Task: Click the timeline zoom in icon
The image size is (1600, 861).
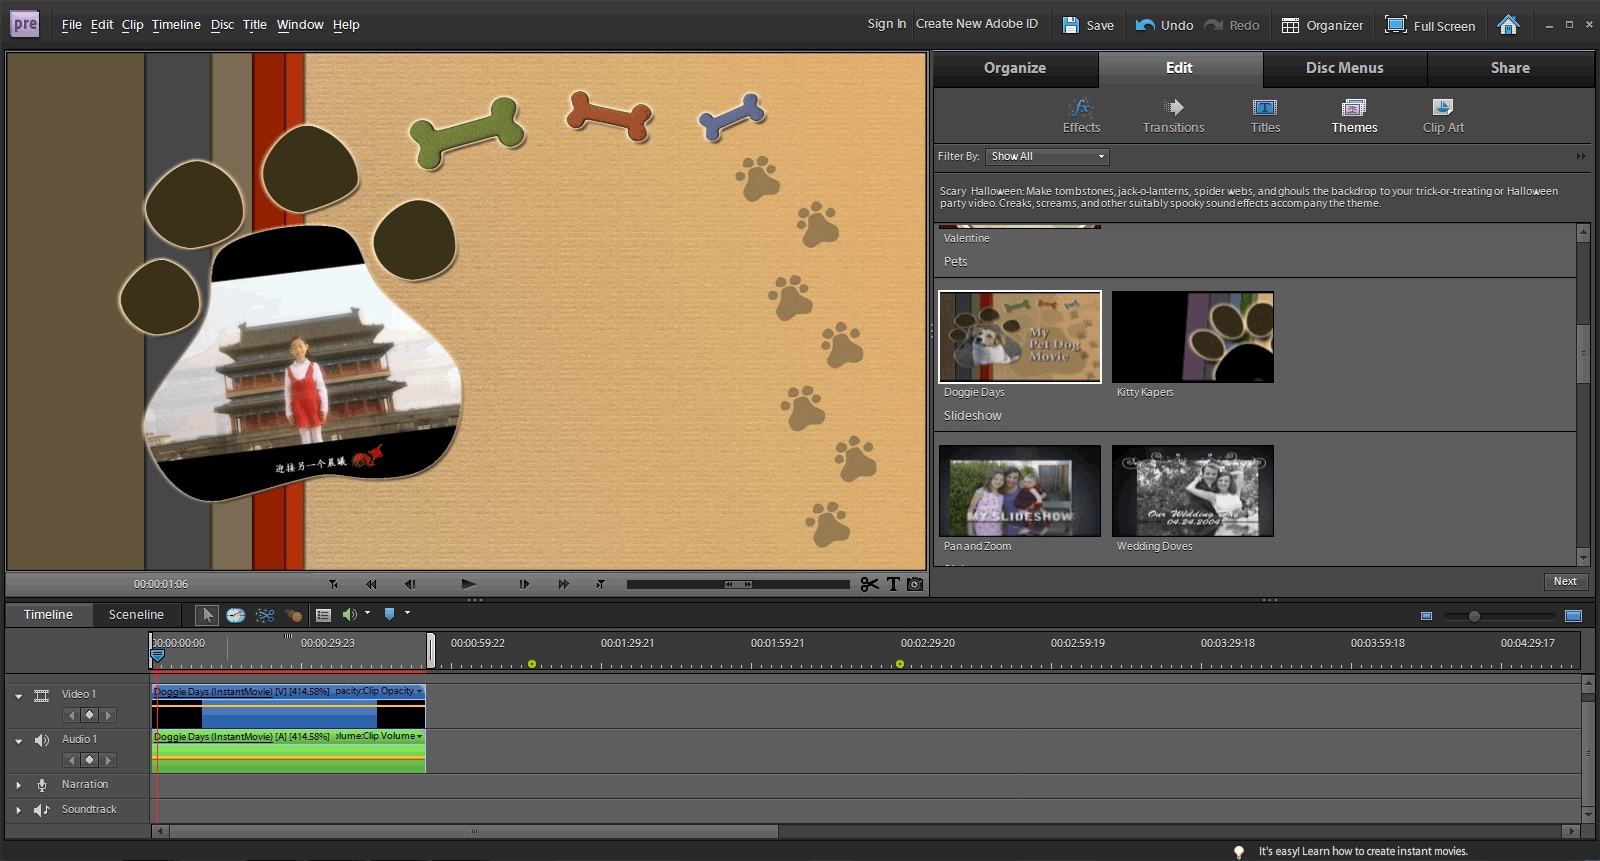Action: 1573,616
